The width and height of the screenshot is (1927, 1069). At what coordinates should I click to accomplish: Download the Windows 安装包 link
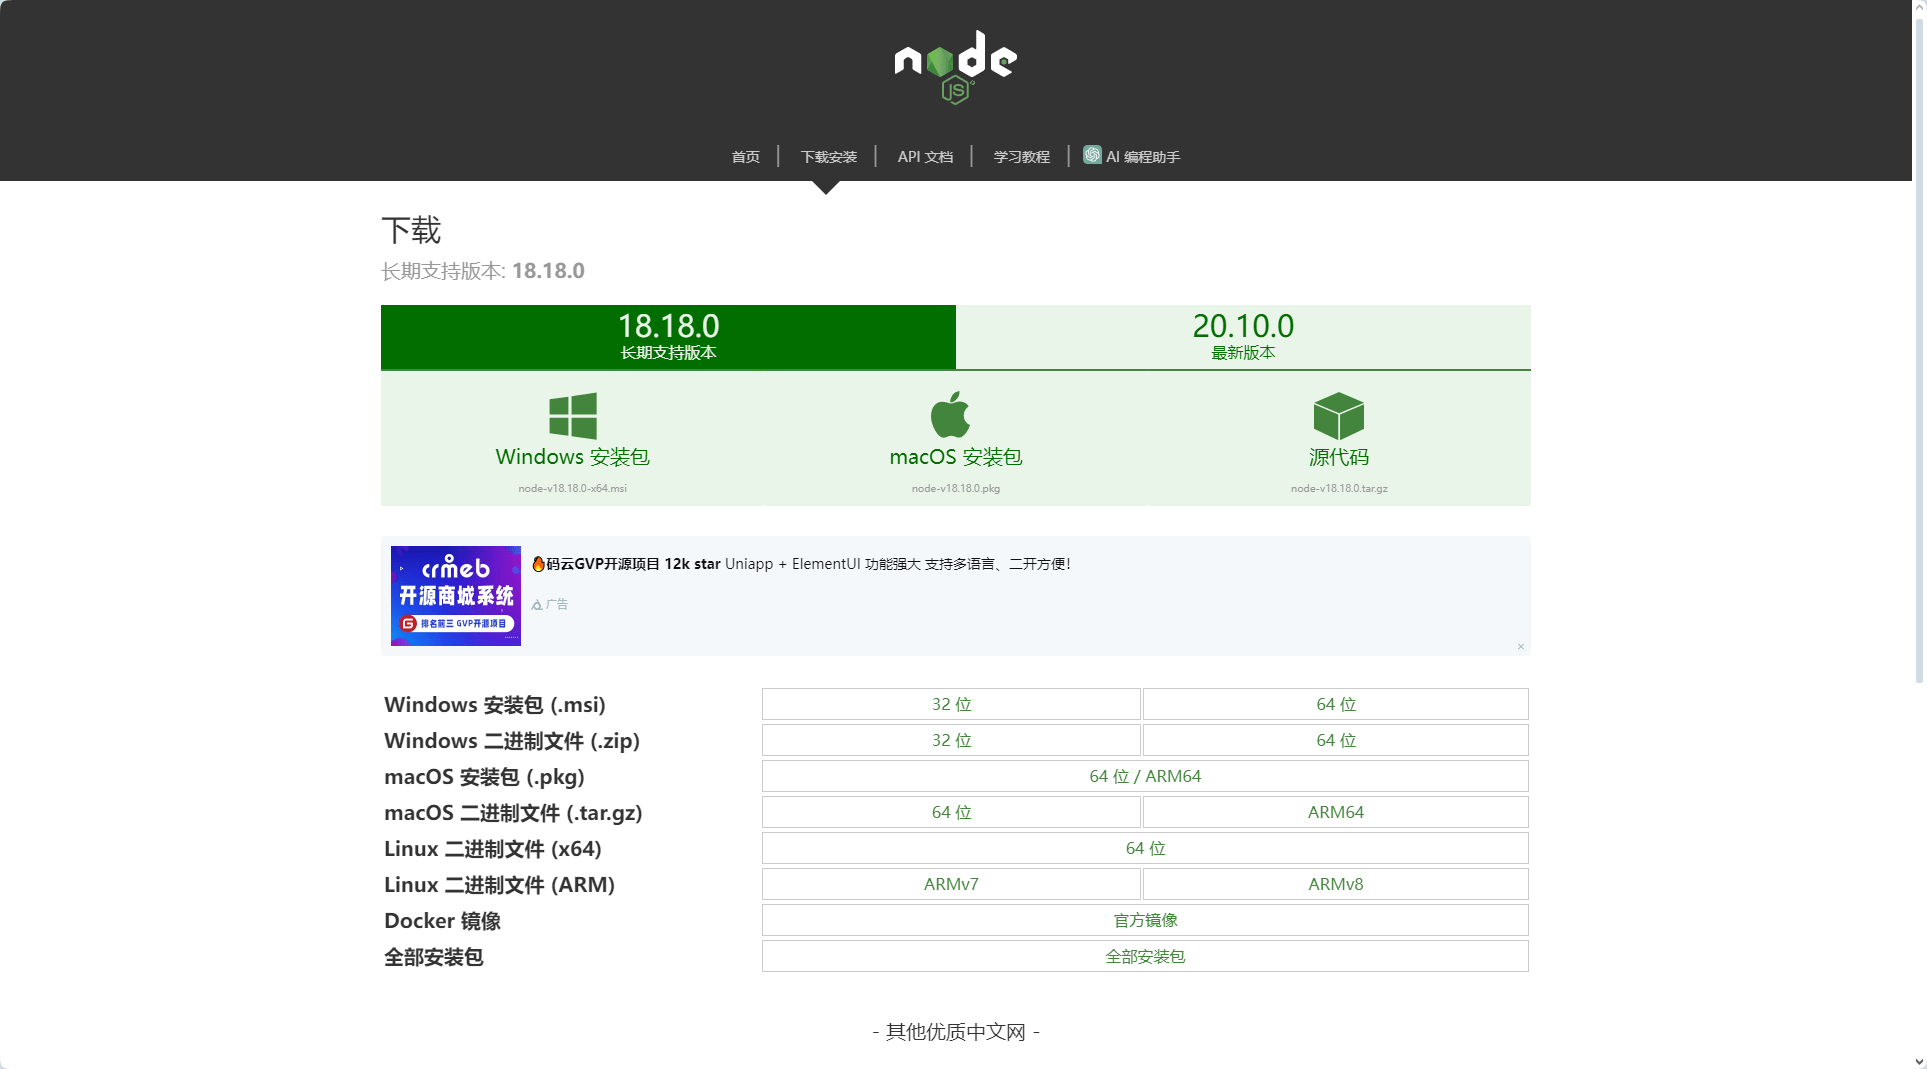point(573,457)
